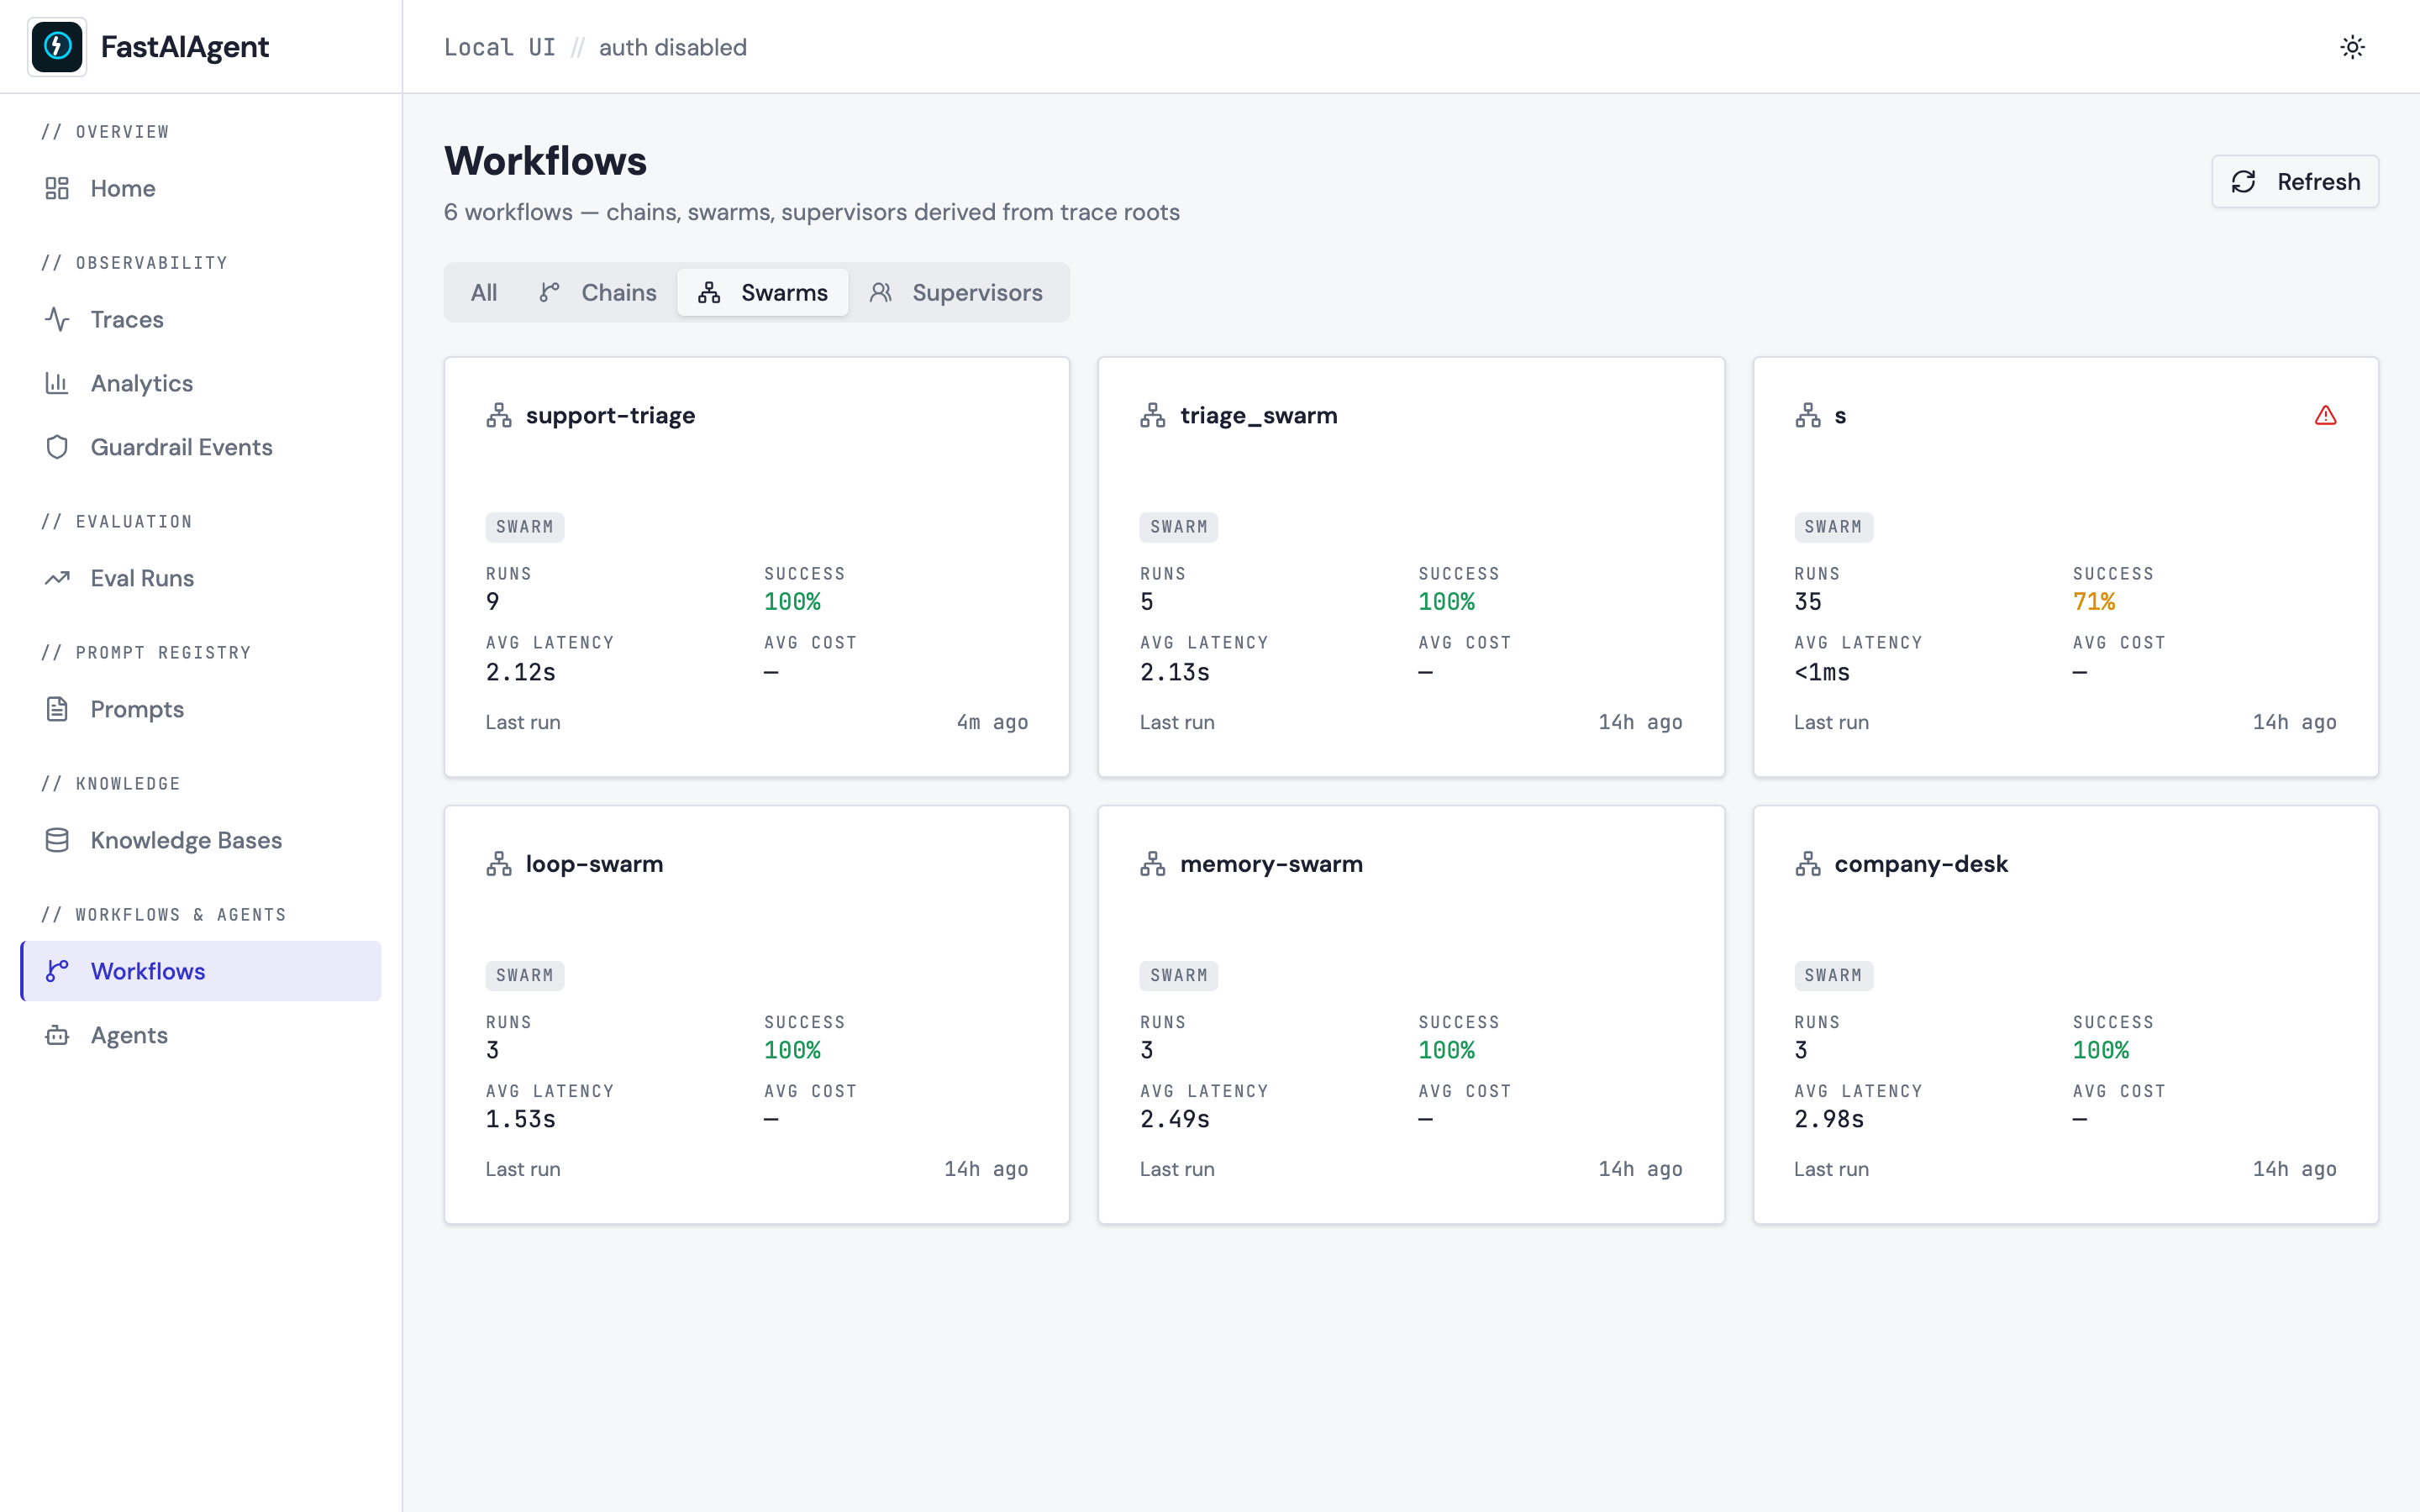
Task: Click the 'auth disabled' header text
Action: [672, 47]
